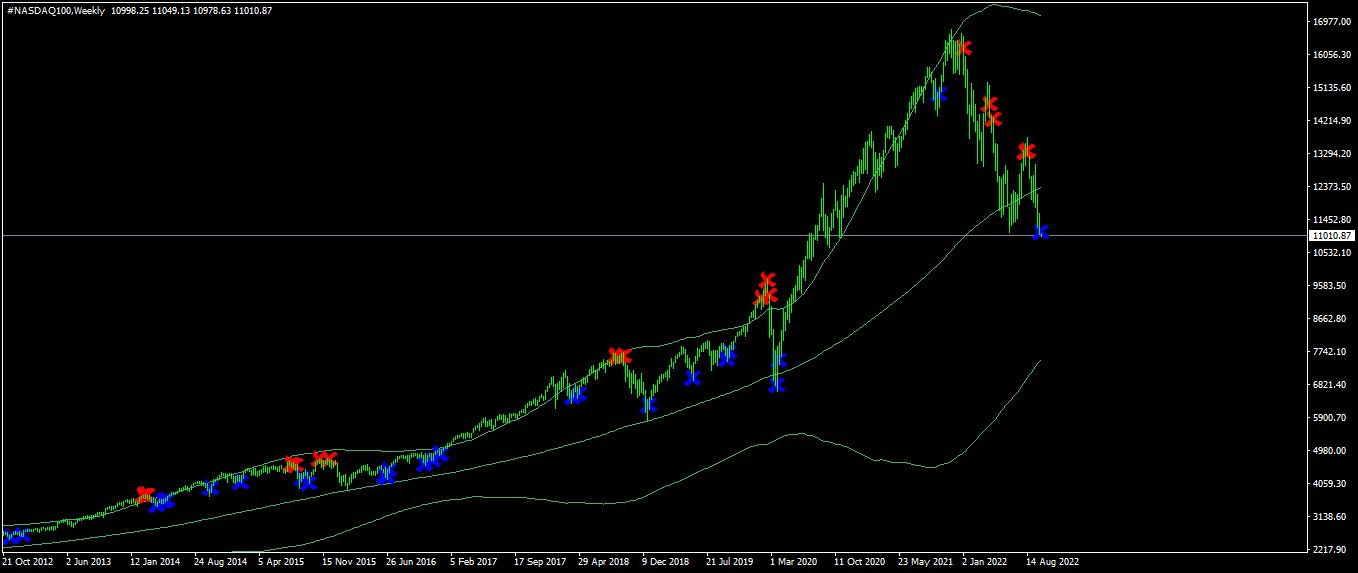Screen dimensions: 1358x573
Task: Click the blue X marker at the late-2018 low
Action: (649, 405)
